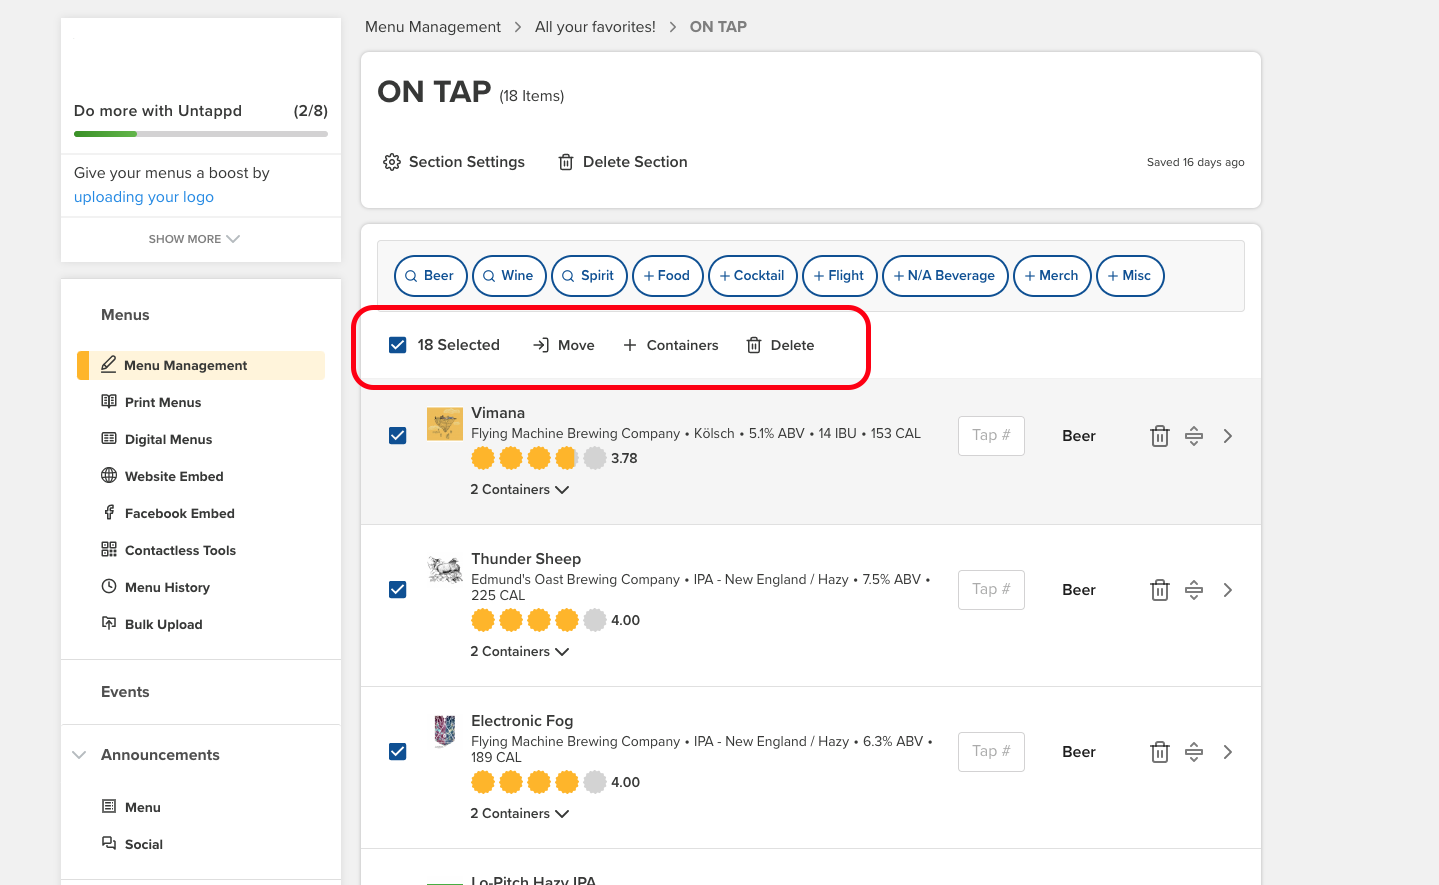
Task: Select Menu History in sidebar
Action: click(x=167, y=587)
